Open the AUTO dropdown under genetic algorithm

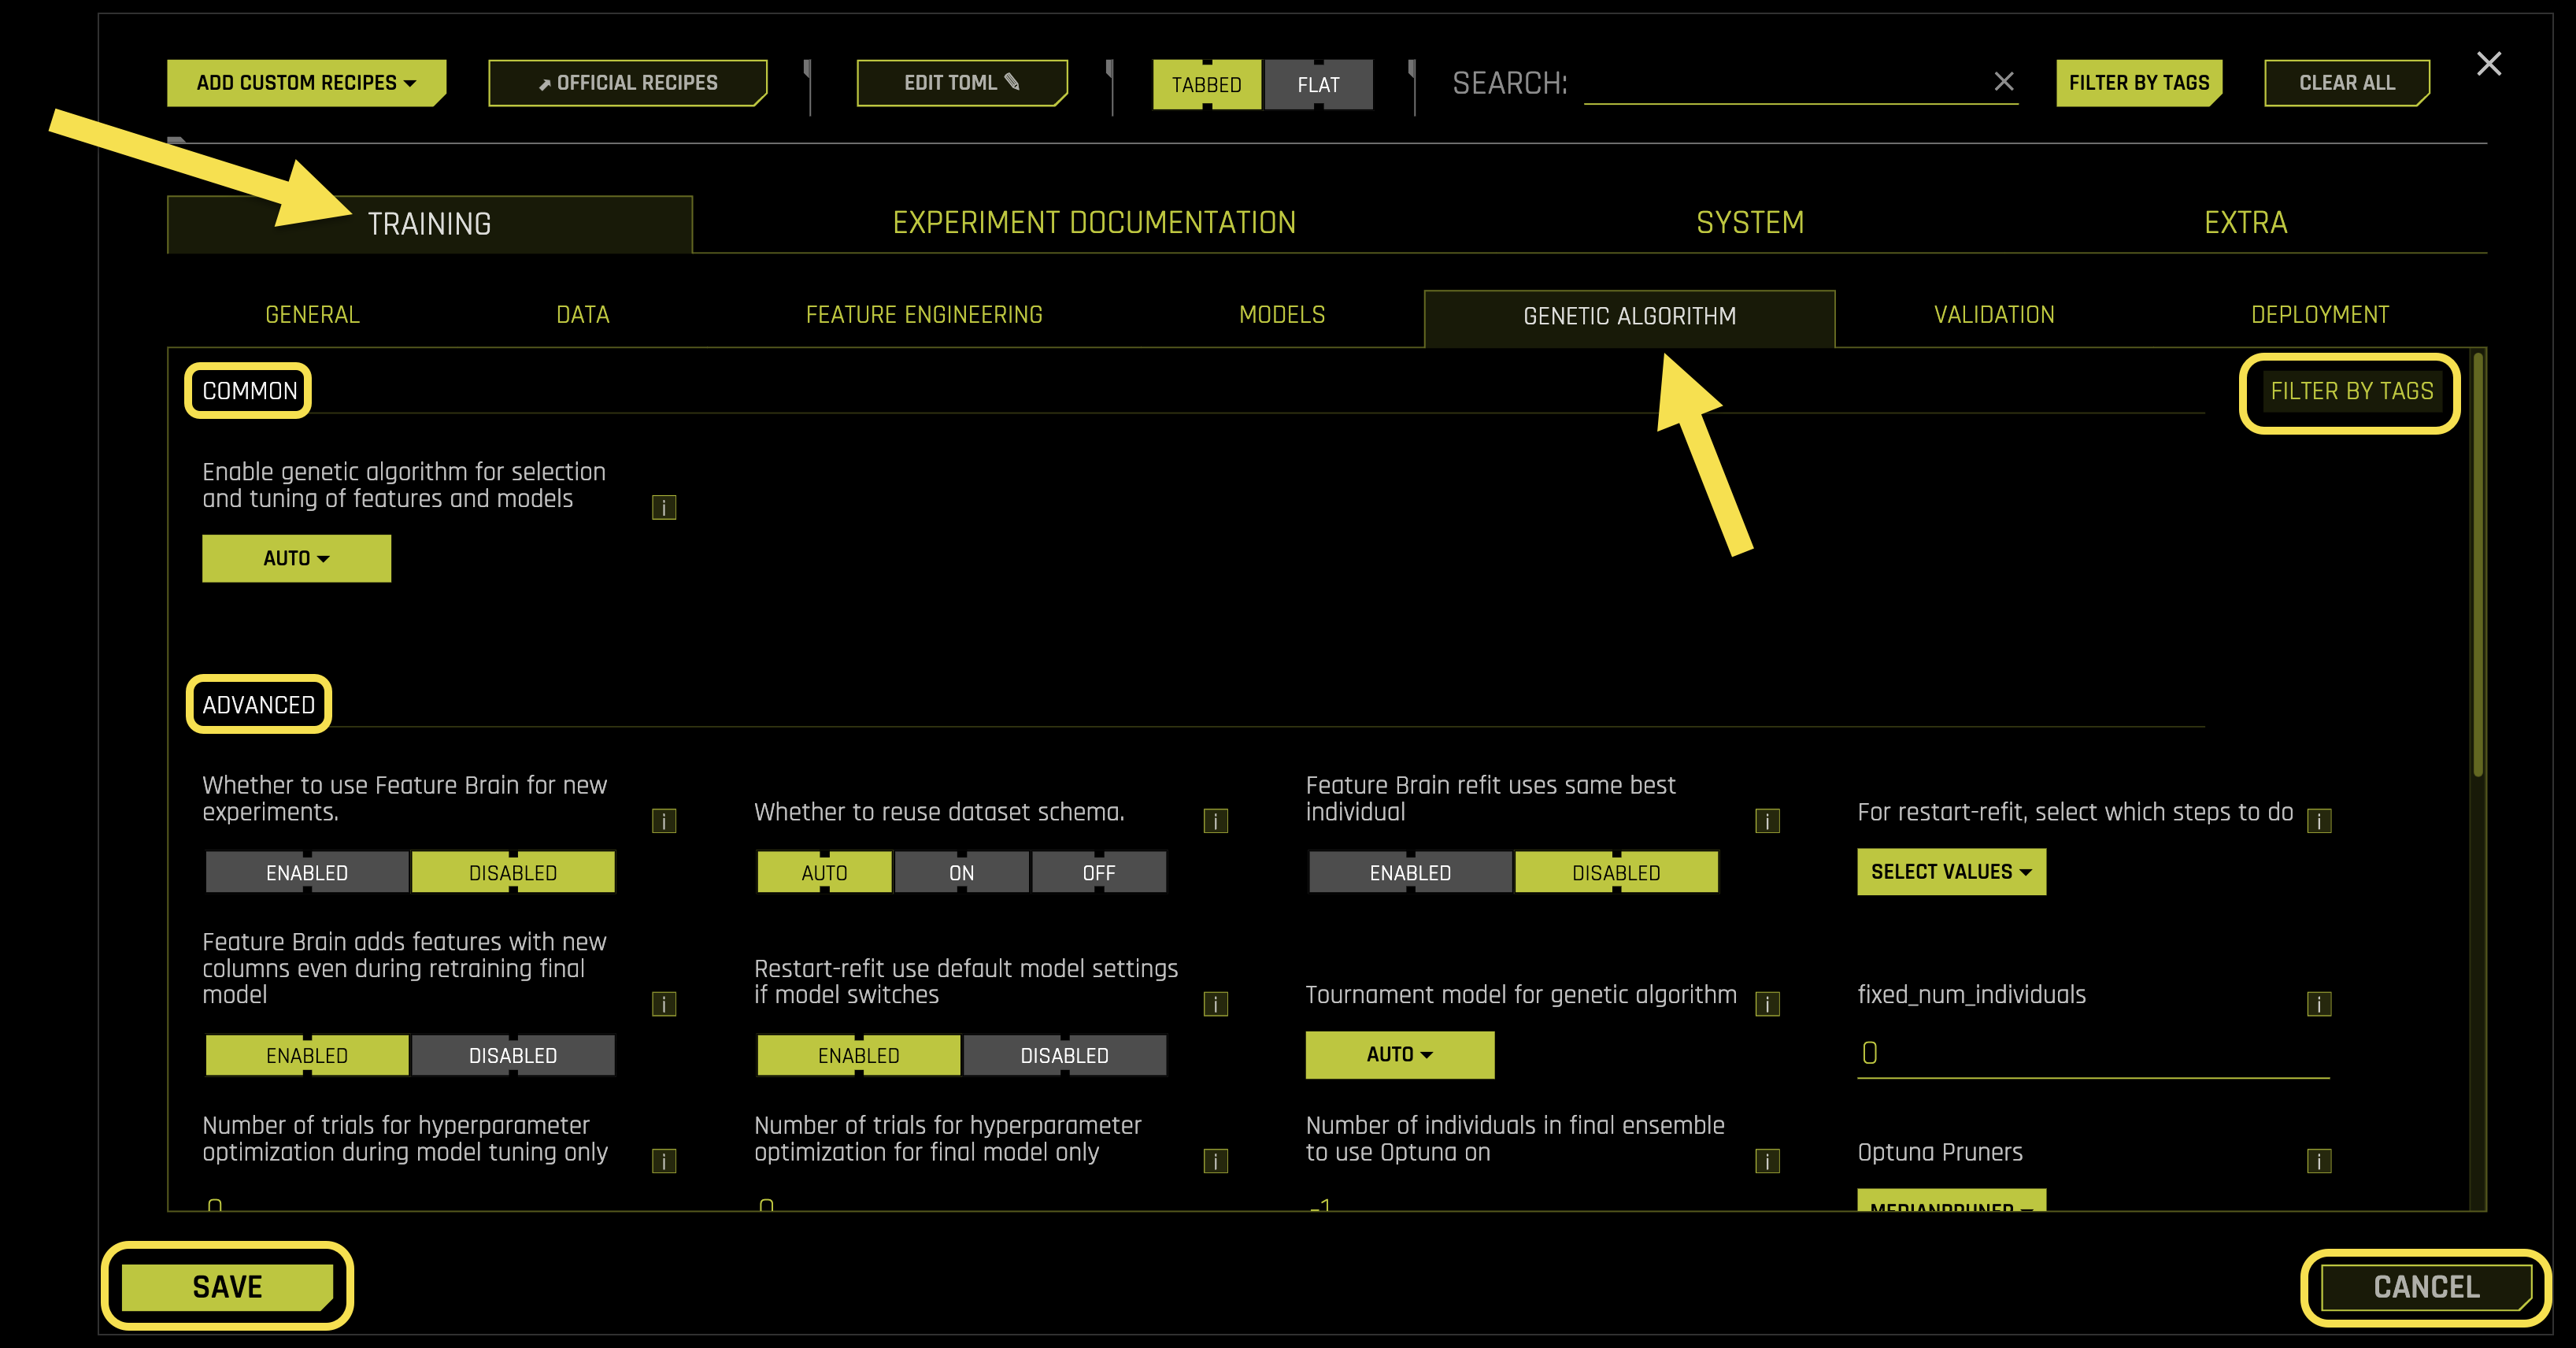tap(295, 558)
